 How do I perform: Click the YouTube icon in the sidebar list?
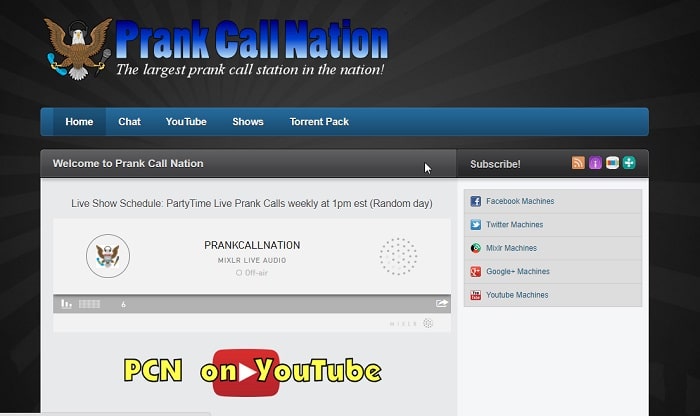(x=475, y=295)
